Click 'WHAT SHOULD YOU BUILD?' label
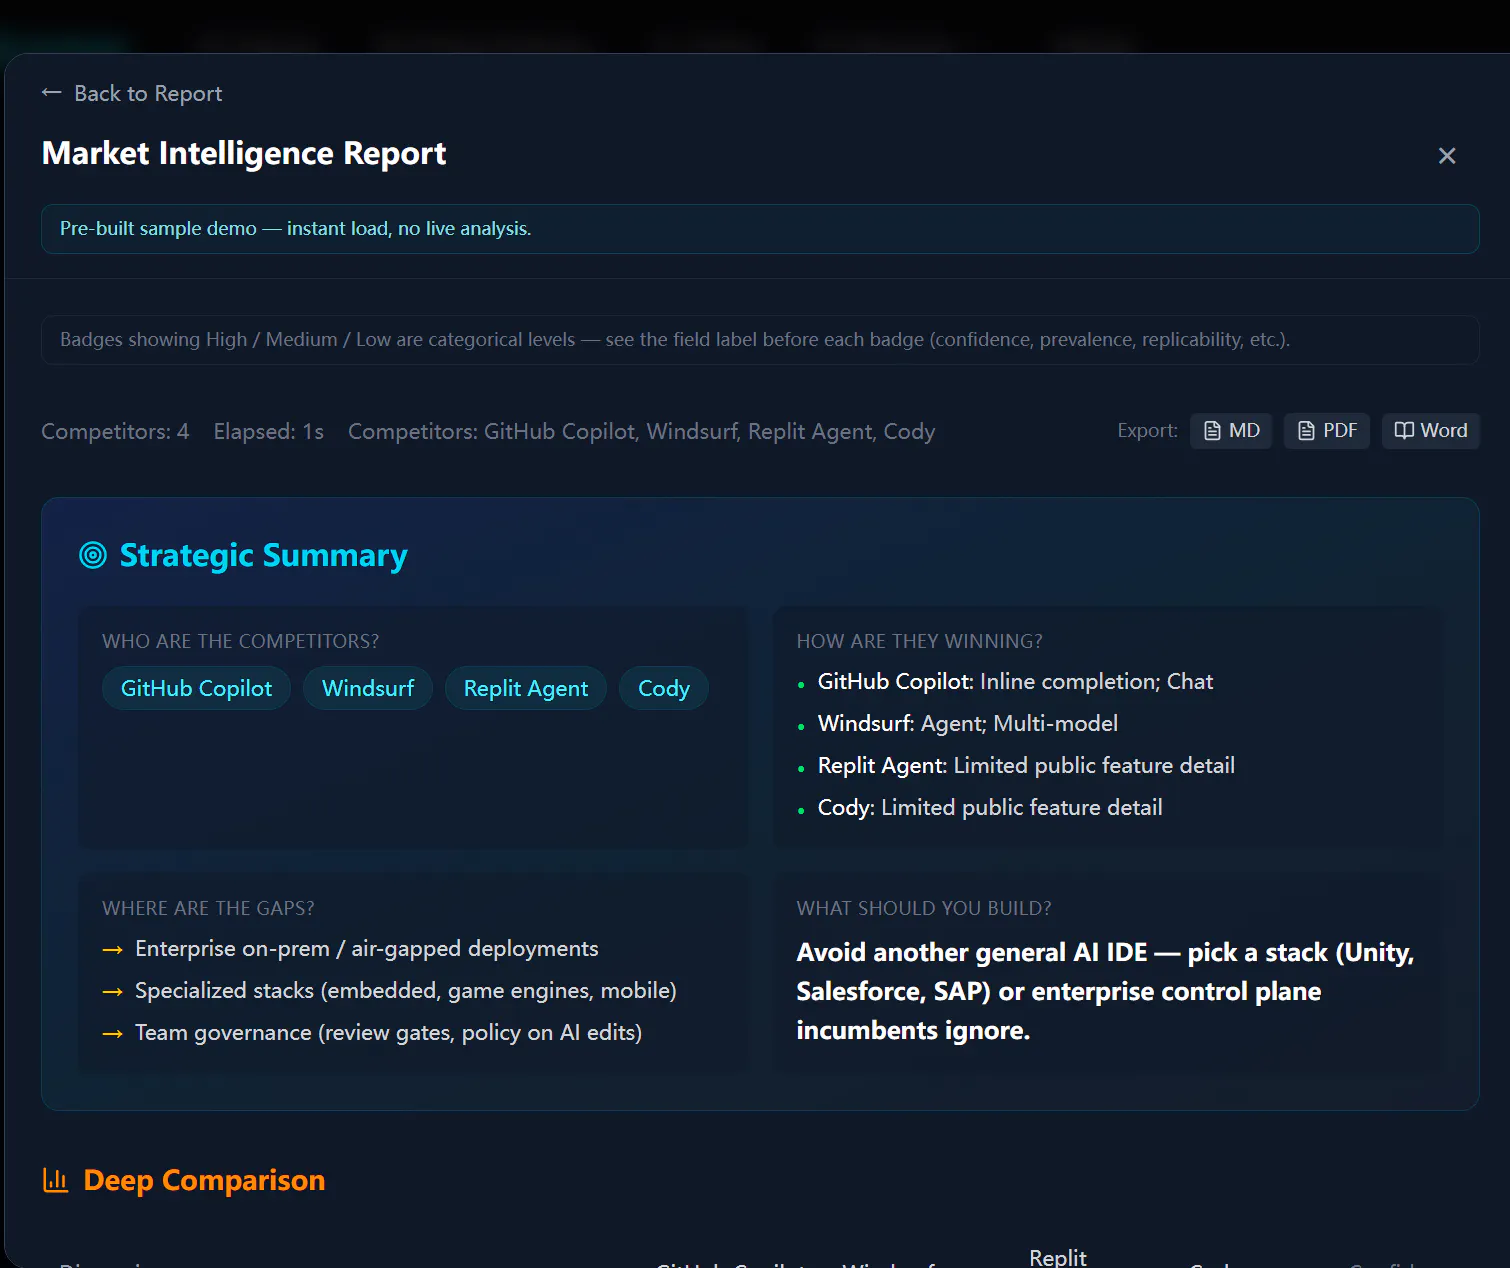Viewport: 1510px width, 1268px height. point(924,908)
